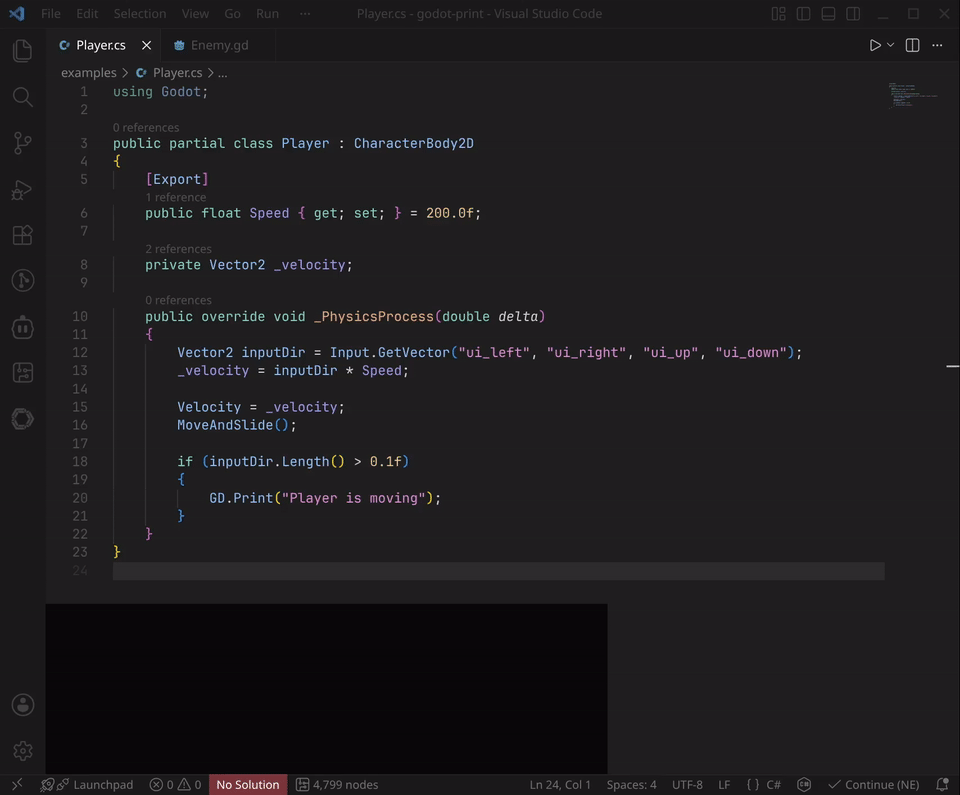Open the Customize Layout icon

point(779,13)
